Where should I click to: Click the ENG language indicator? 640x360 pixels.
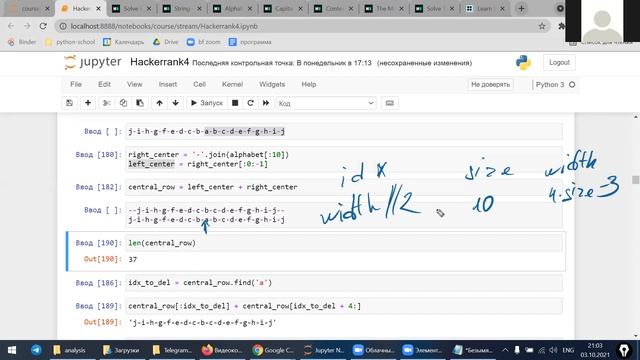coord(568,350)
